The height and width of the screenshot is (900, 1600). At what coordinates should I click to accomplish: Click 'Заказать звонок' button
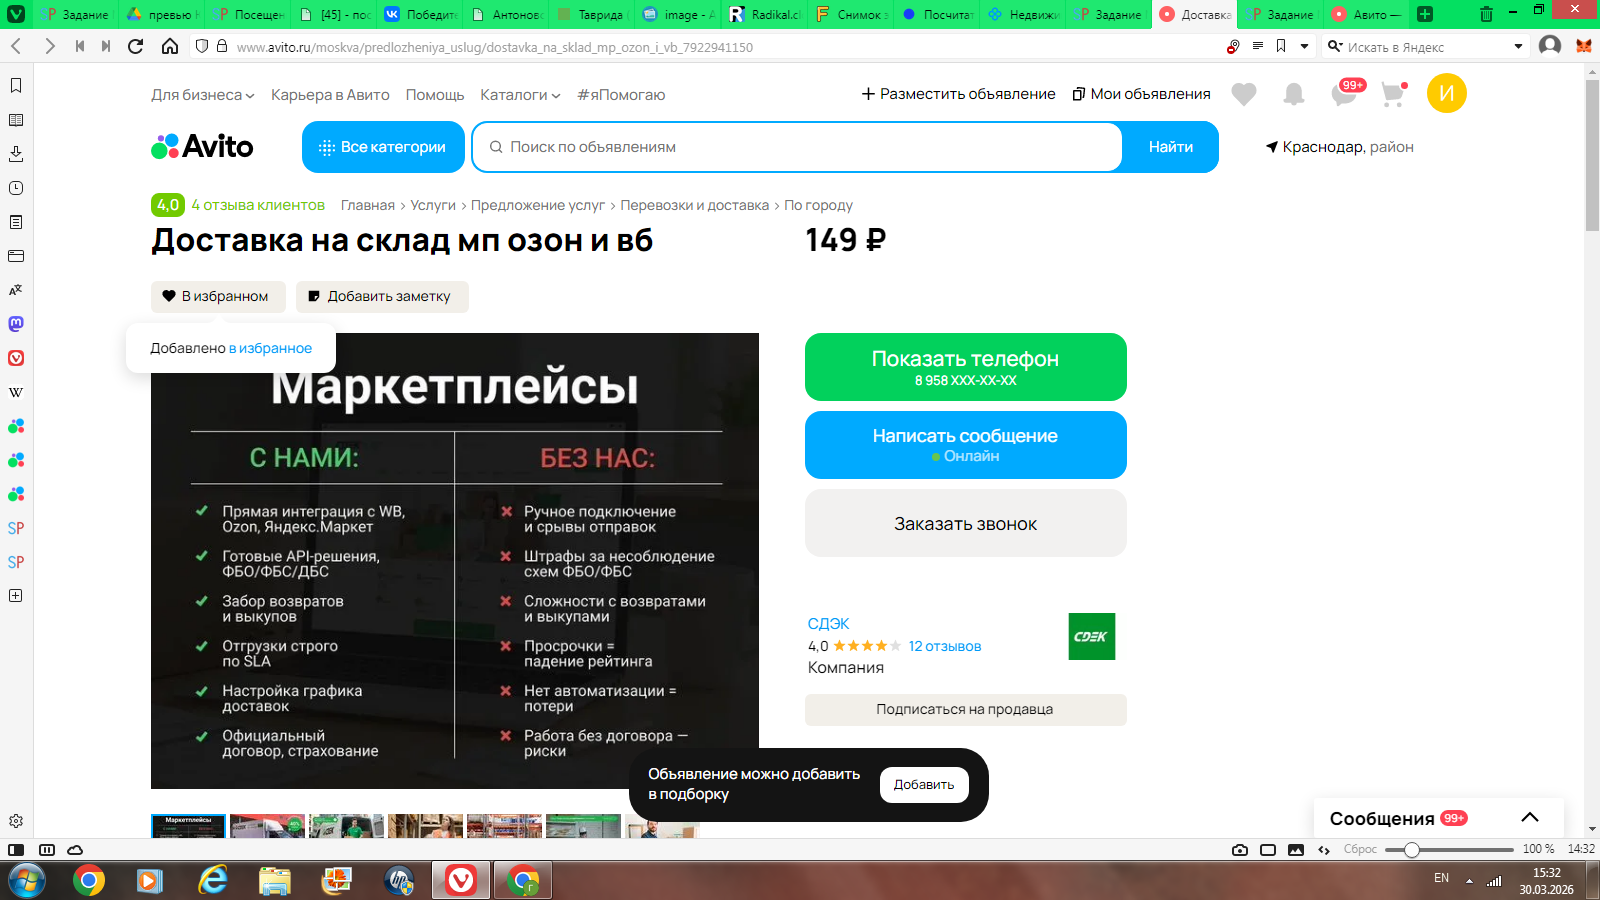click(x=966, y=523)
